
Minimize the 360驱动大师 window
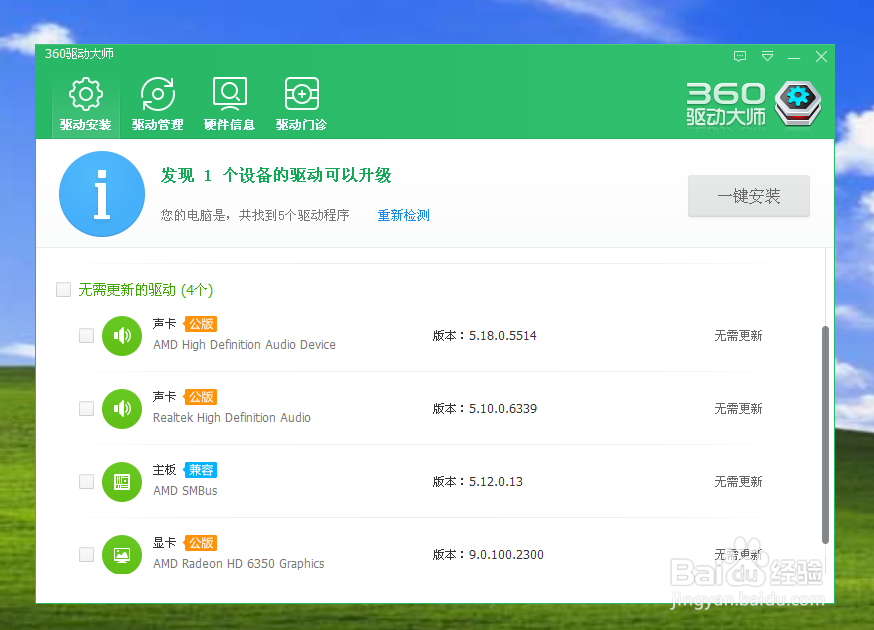coord(794,57)
